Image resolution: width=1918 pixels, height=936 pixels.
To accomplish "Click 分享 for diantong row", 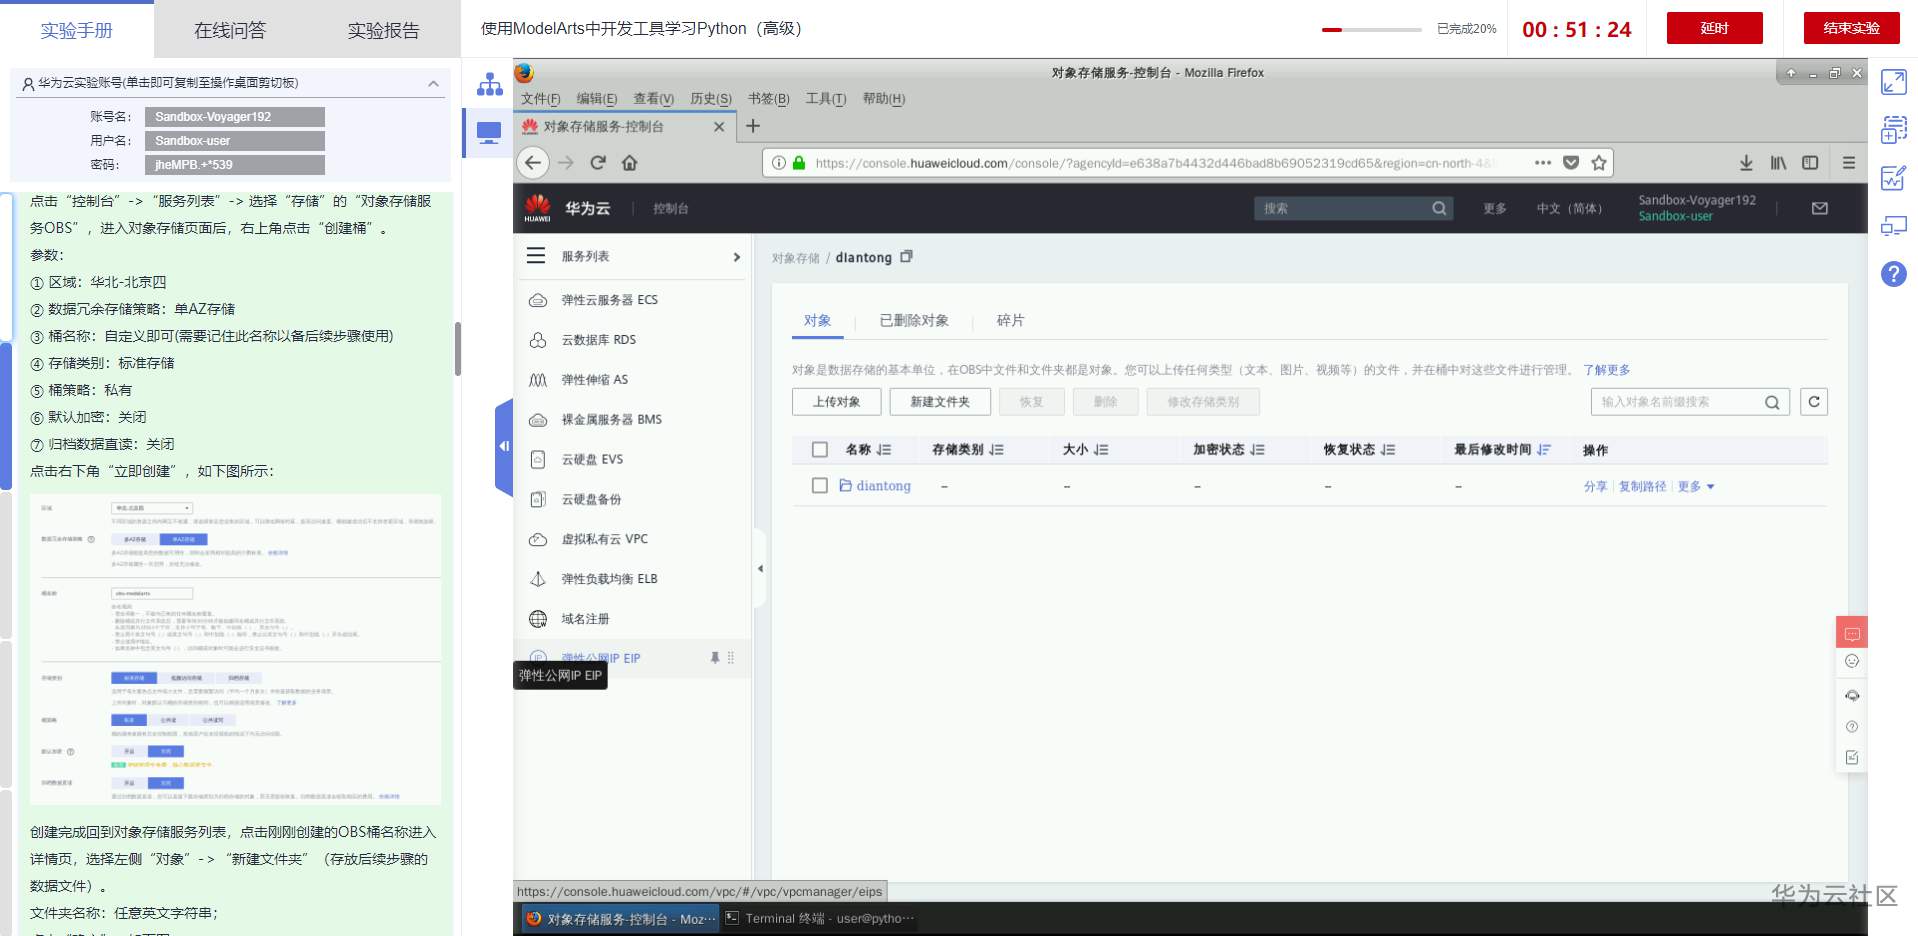I will point(1595,487).
